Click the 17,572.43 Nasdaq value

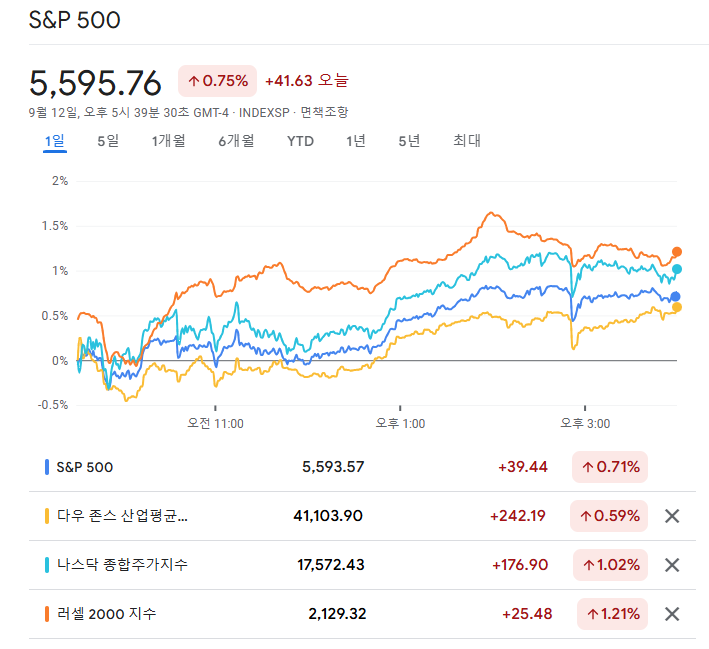[331, 565]
